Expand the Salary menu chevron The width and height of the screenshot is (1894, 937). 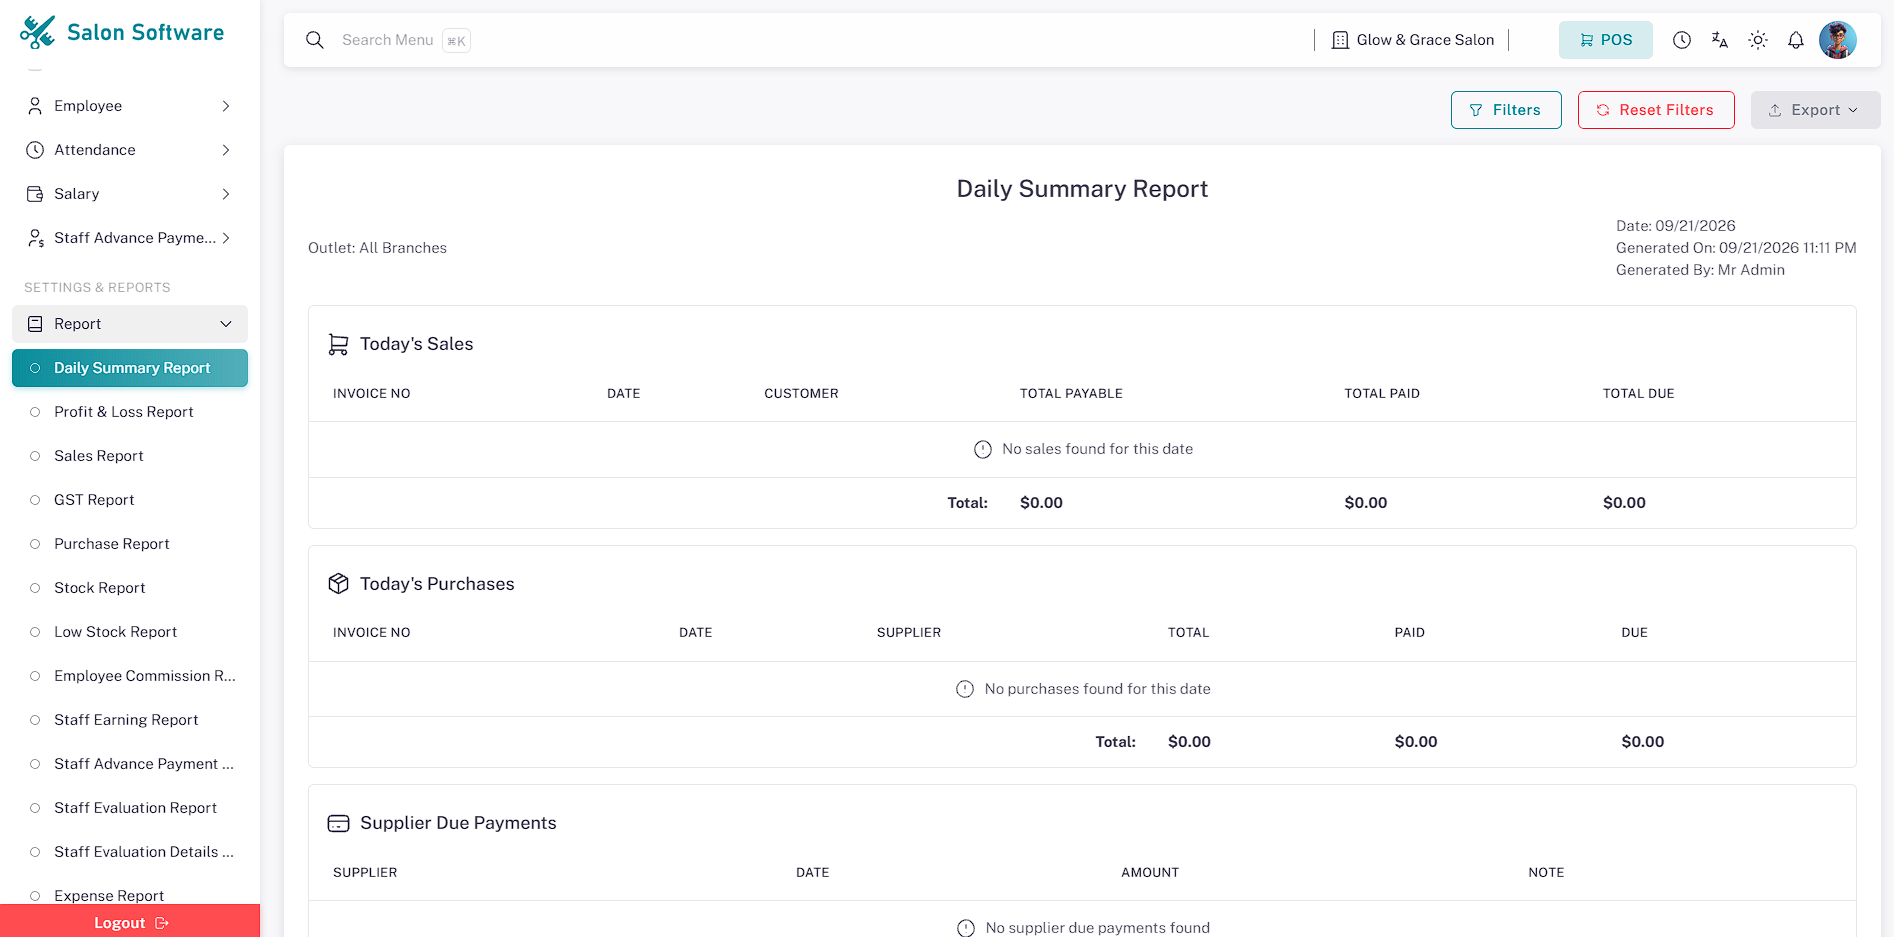tap(226, 194)
